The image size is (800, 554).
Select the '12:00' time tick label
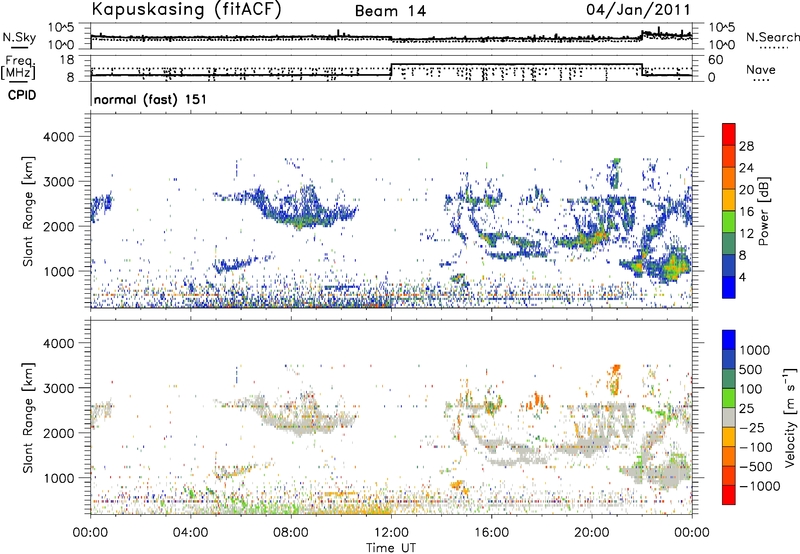[x=391, y=533]
